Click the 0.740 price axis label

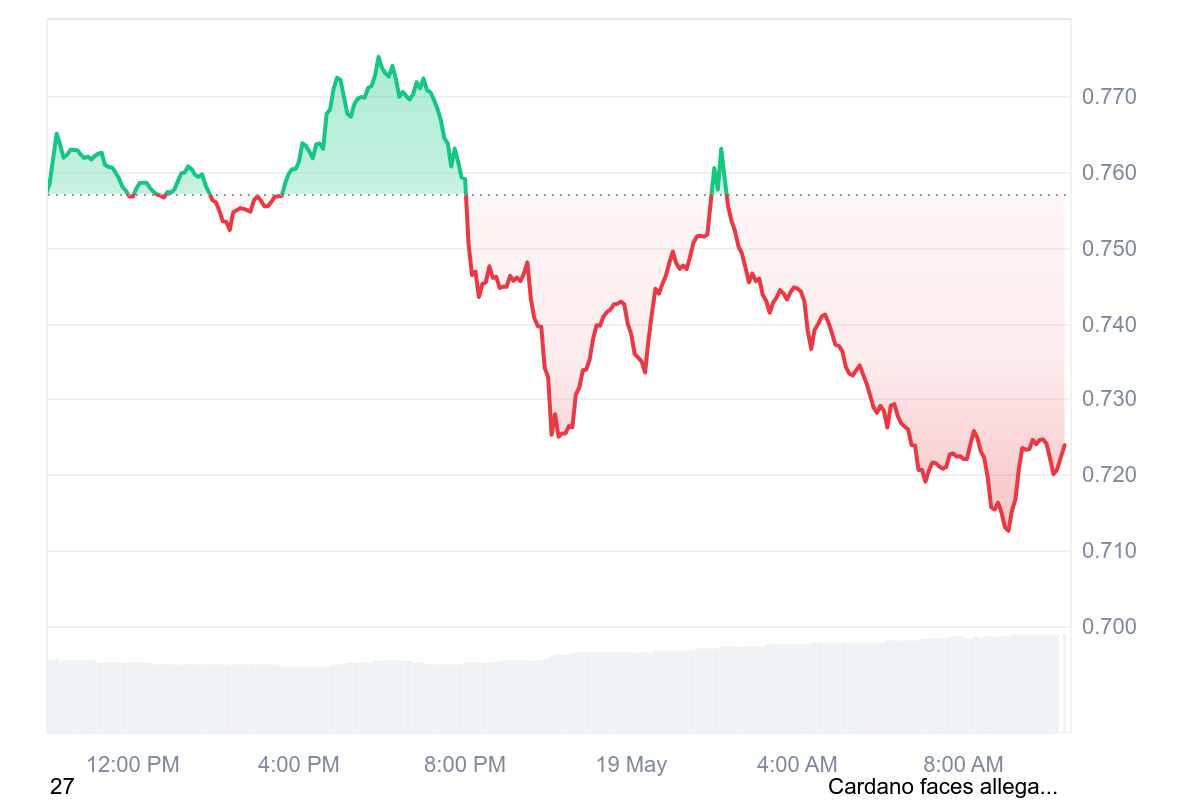[1109, 325]
